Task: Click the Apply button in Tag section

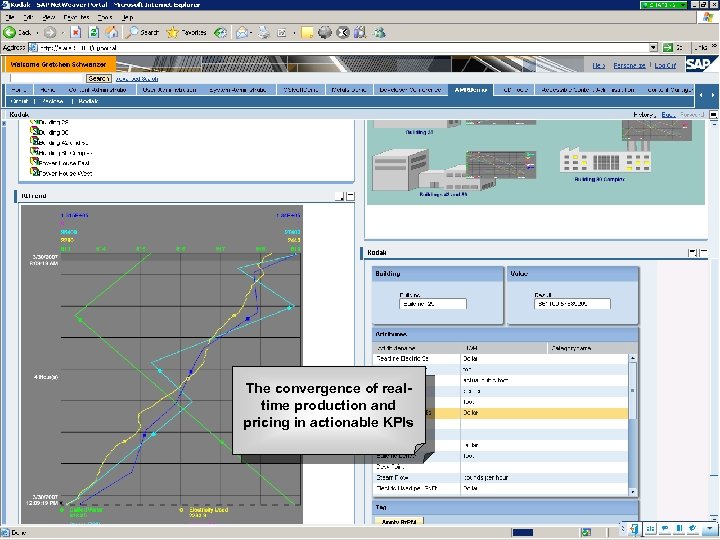Action: [x=399, y=522]
